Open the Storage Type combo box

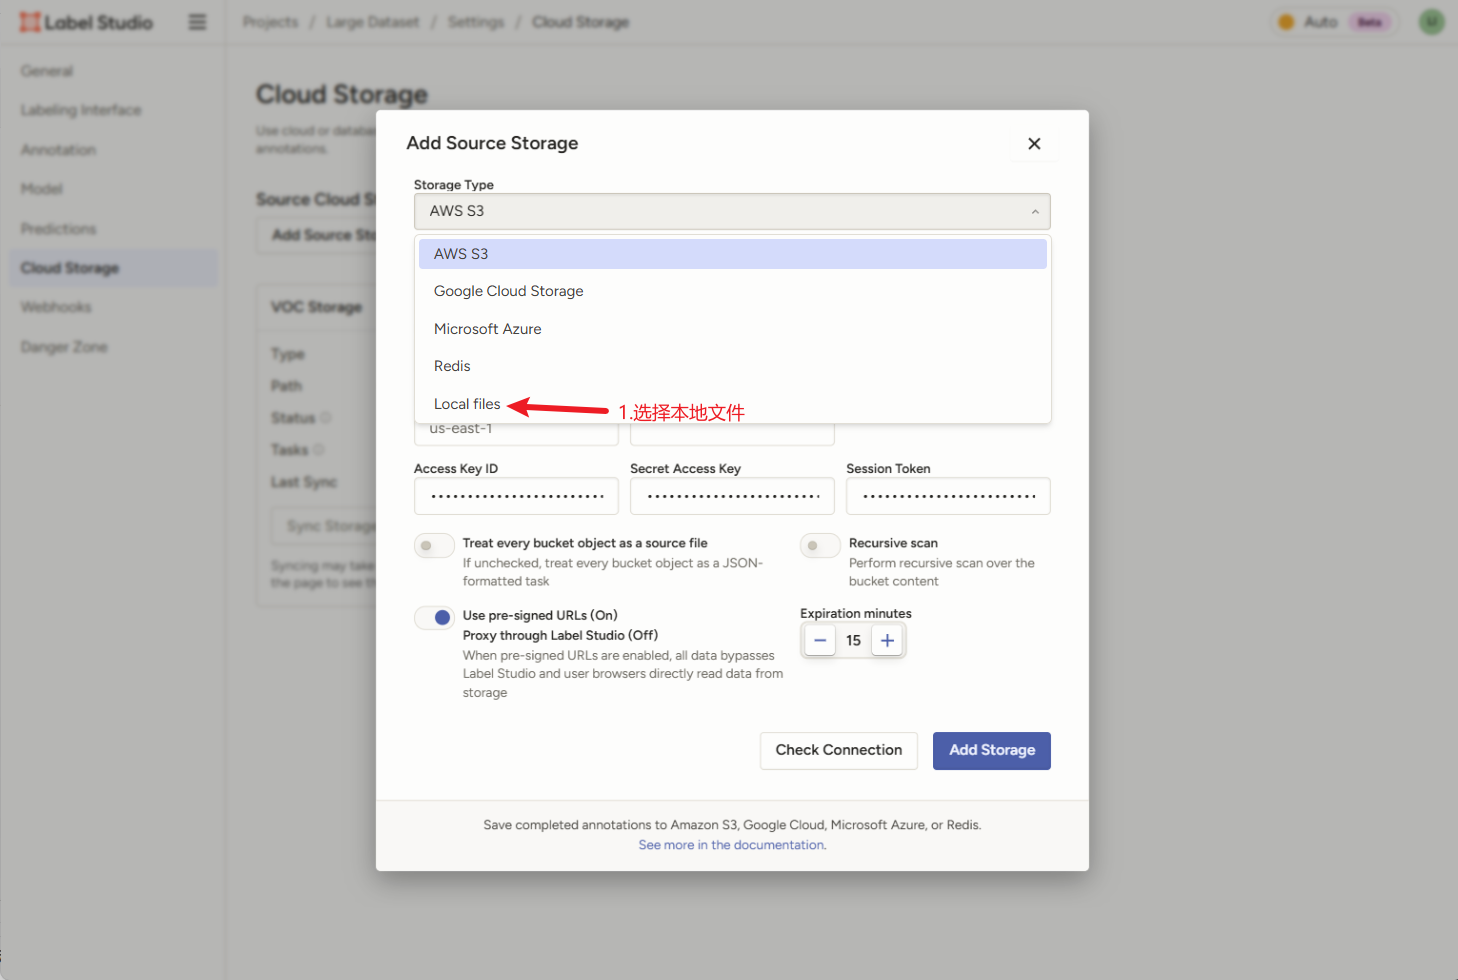click(x=732, y=211)
